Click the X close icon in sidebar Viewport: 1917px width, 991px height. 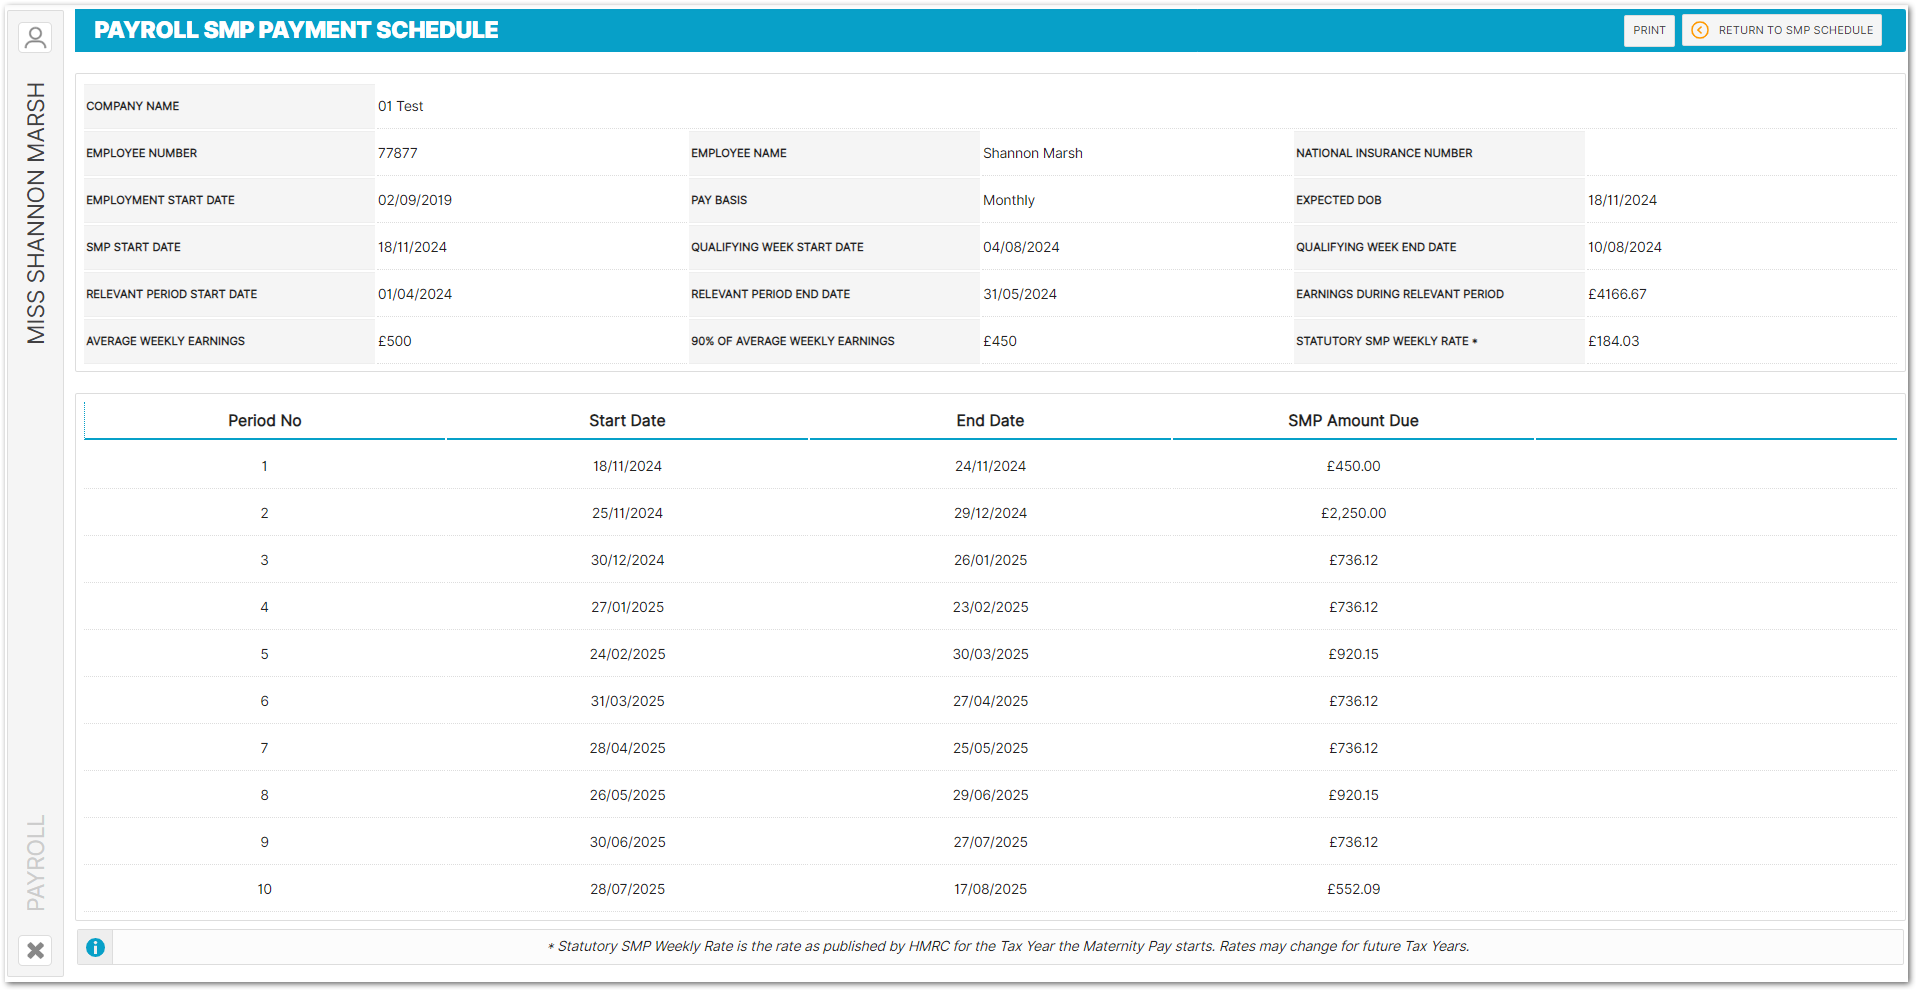(35, 950)
